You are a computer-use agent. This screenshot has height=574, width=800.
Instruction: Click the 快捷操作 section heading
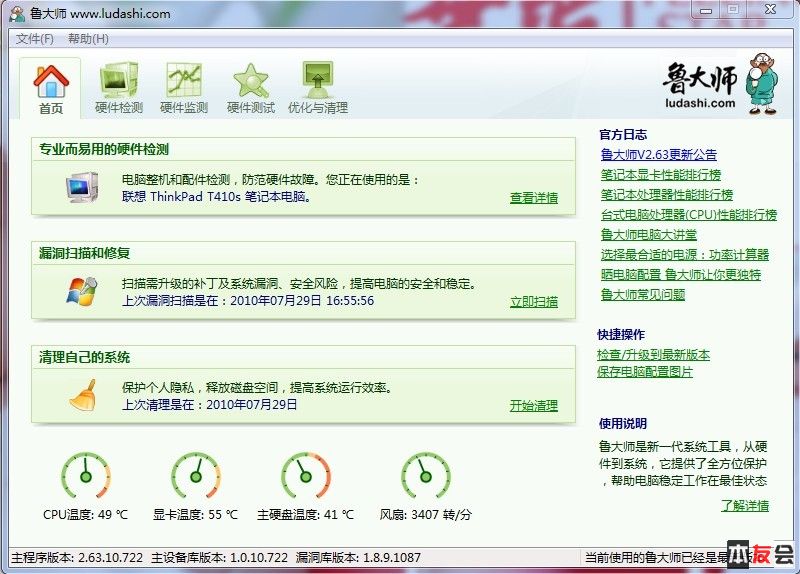[x=621, y=335]
